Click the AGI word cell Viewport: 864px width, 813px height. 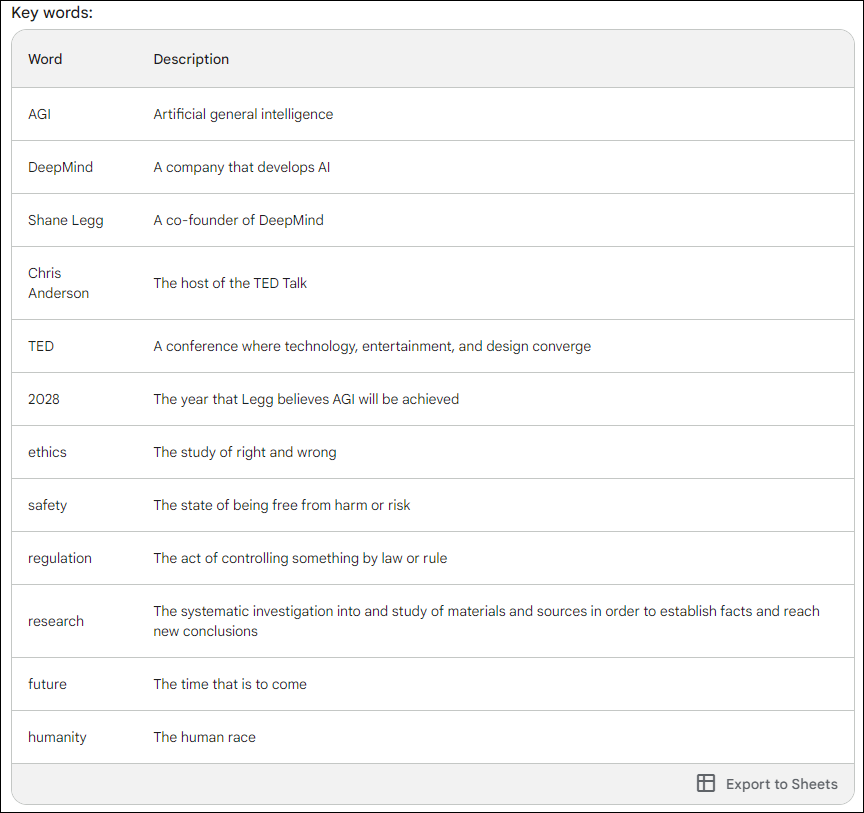(x=40, y=114)
